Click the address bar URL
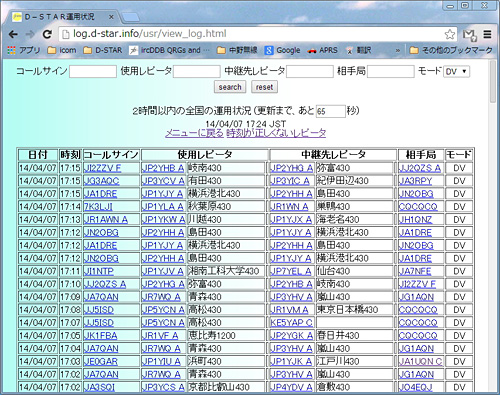Screen dimensions: 500x395 pos(150,34)
